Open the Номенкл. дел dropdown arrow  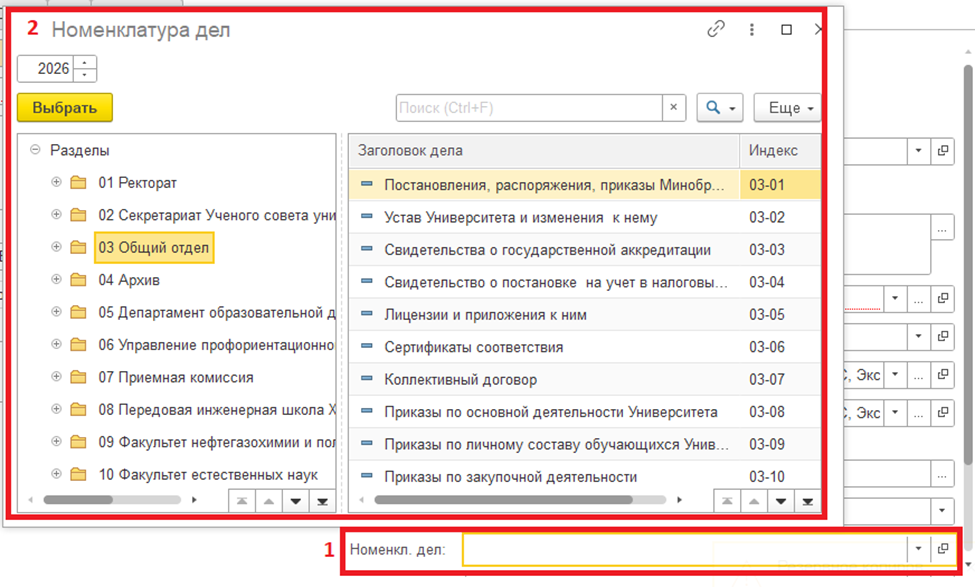coord(918,549)
